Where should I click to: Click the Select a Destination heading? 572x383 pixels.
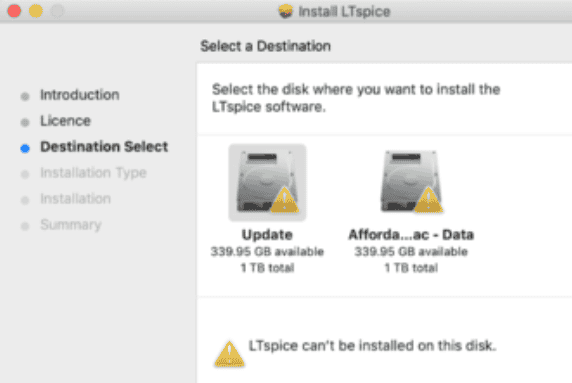coord(265,46)
